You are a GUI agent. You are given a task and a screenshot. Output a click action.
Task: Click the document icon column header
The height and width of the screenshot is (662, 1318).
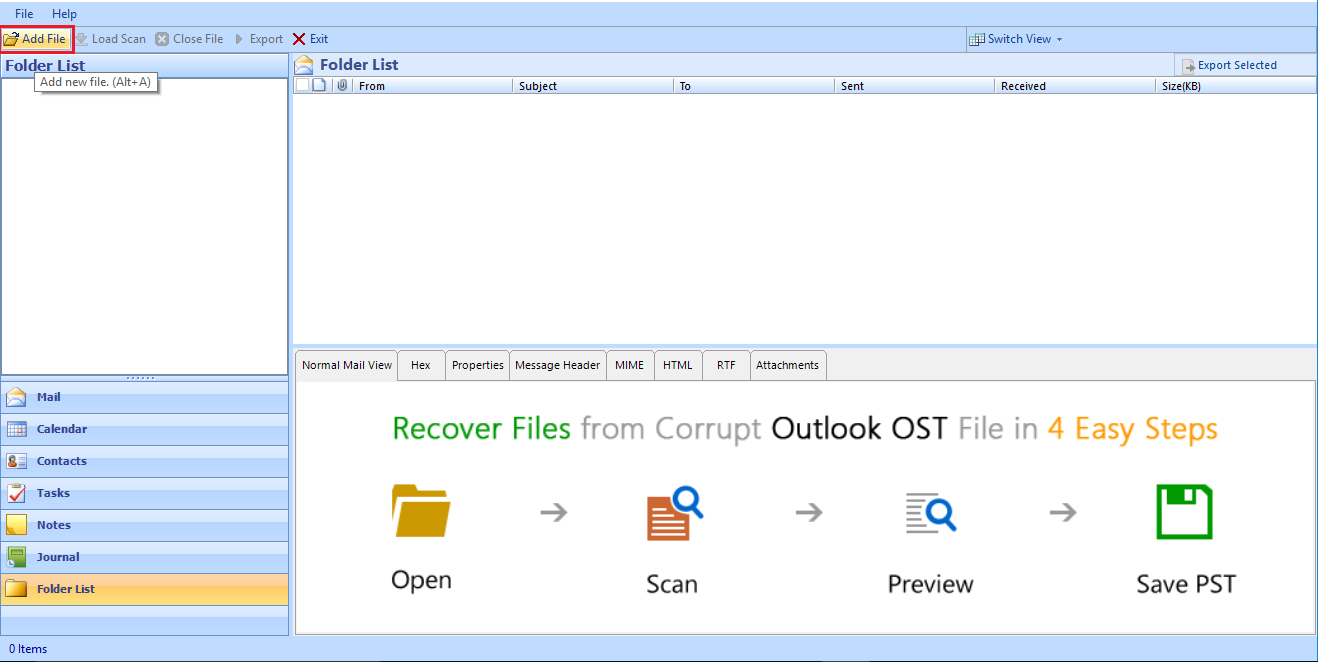[320, 86]
